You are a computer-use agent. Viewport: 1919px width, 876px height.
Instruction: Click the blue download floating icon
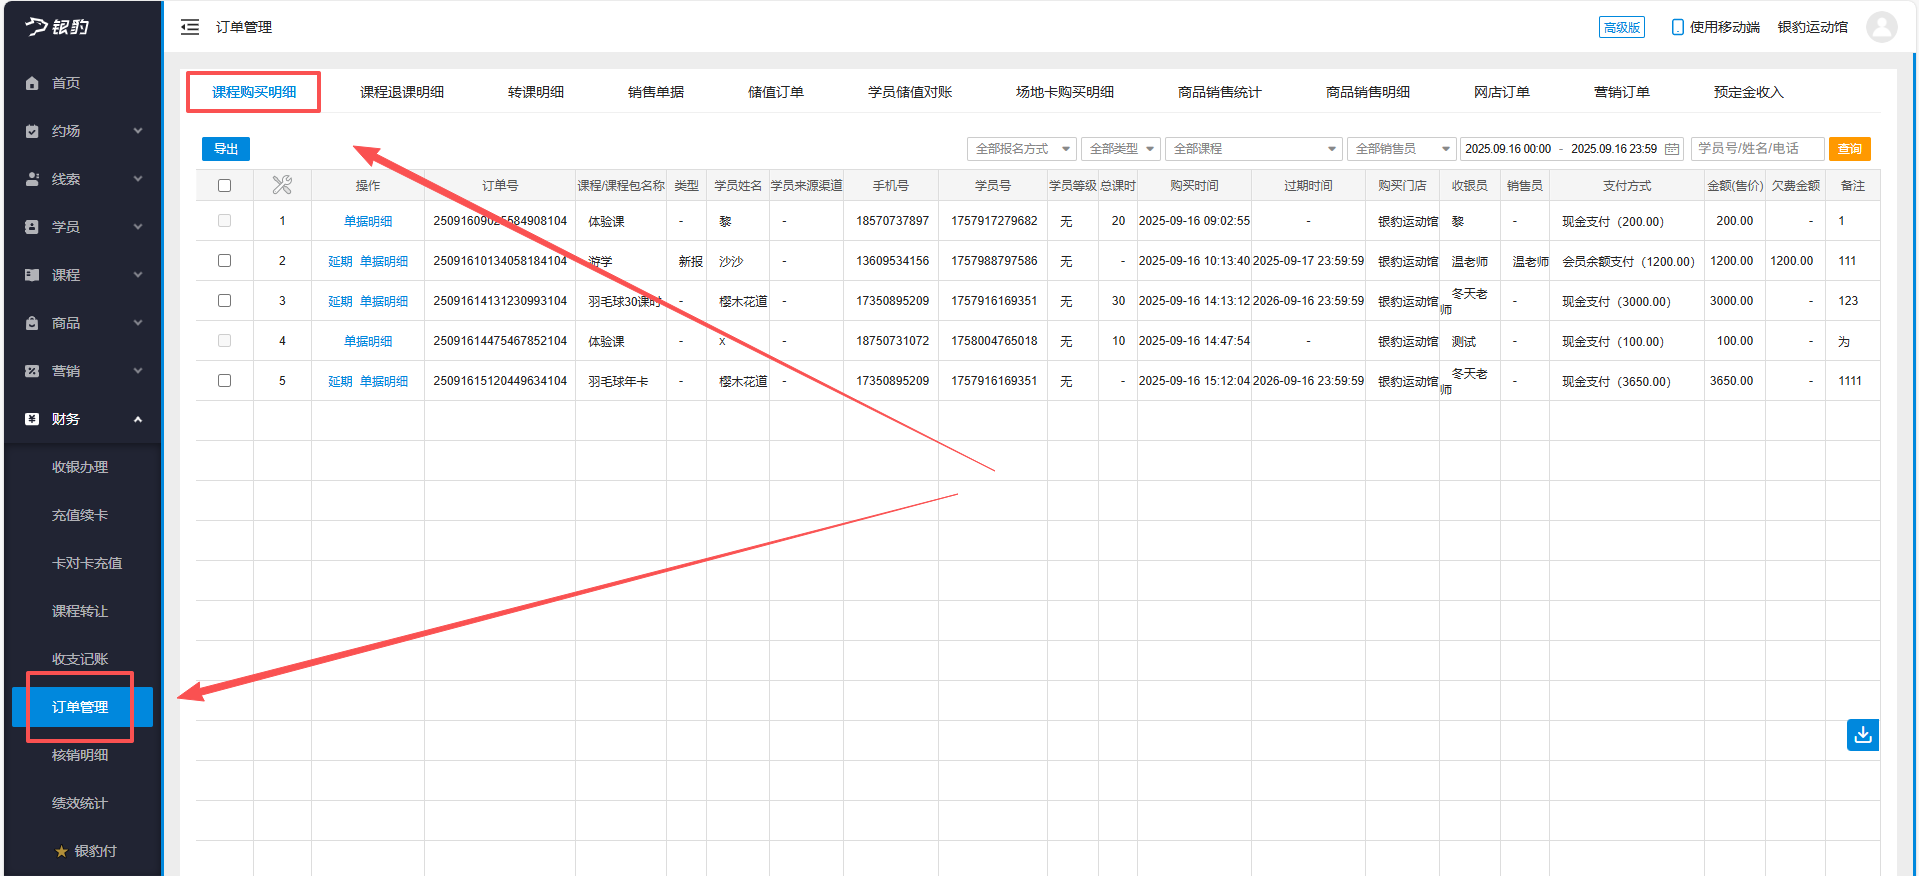click(x=1862, y=735)
